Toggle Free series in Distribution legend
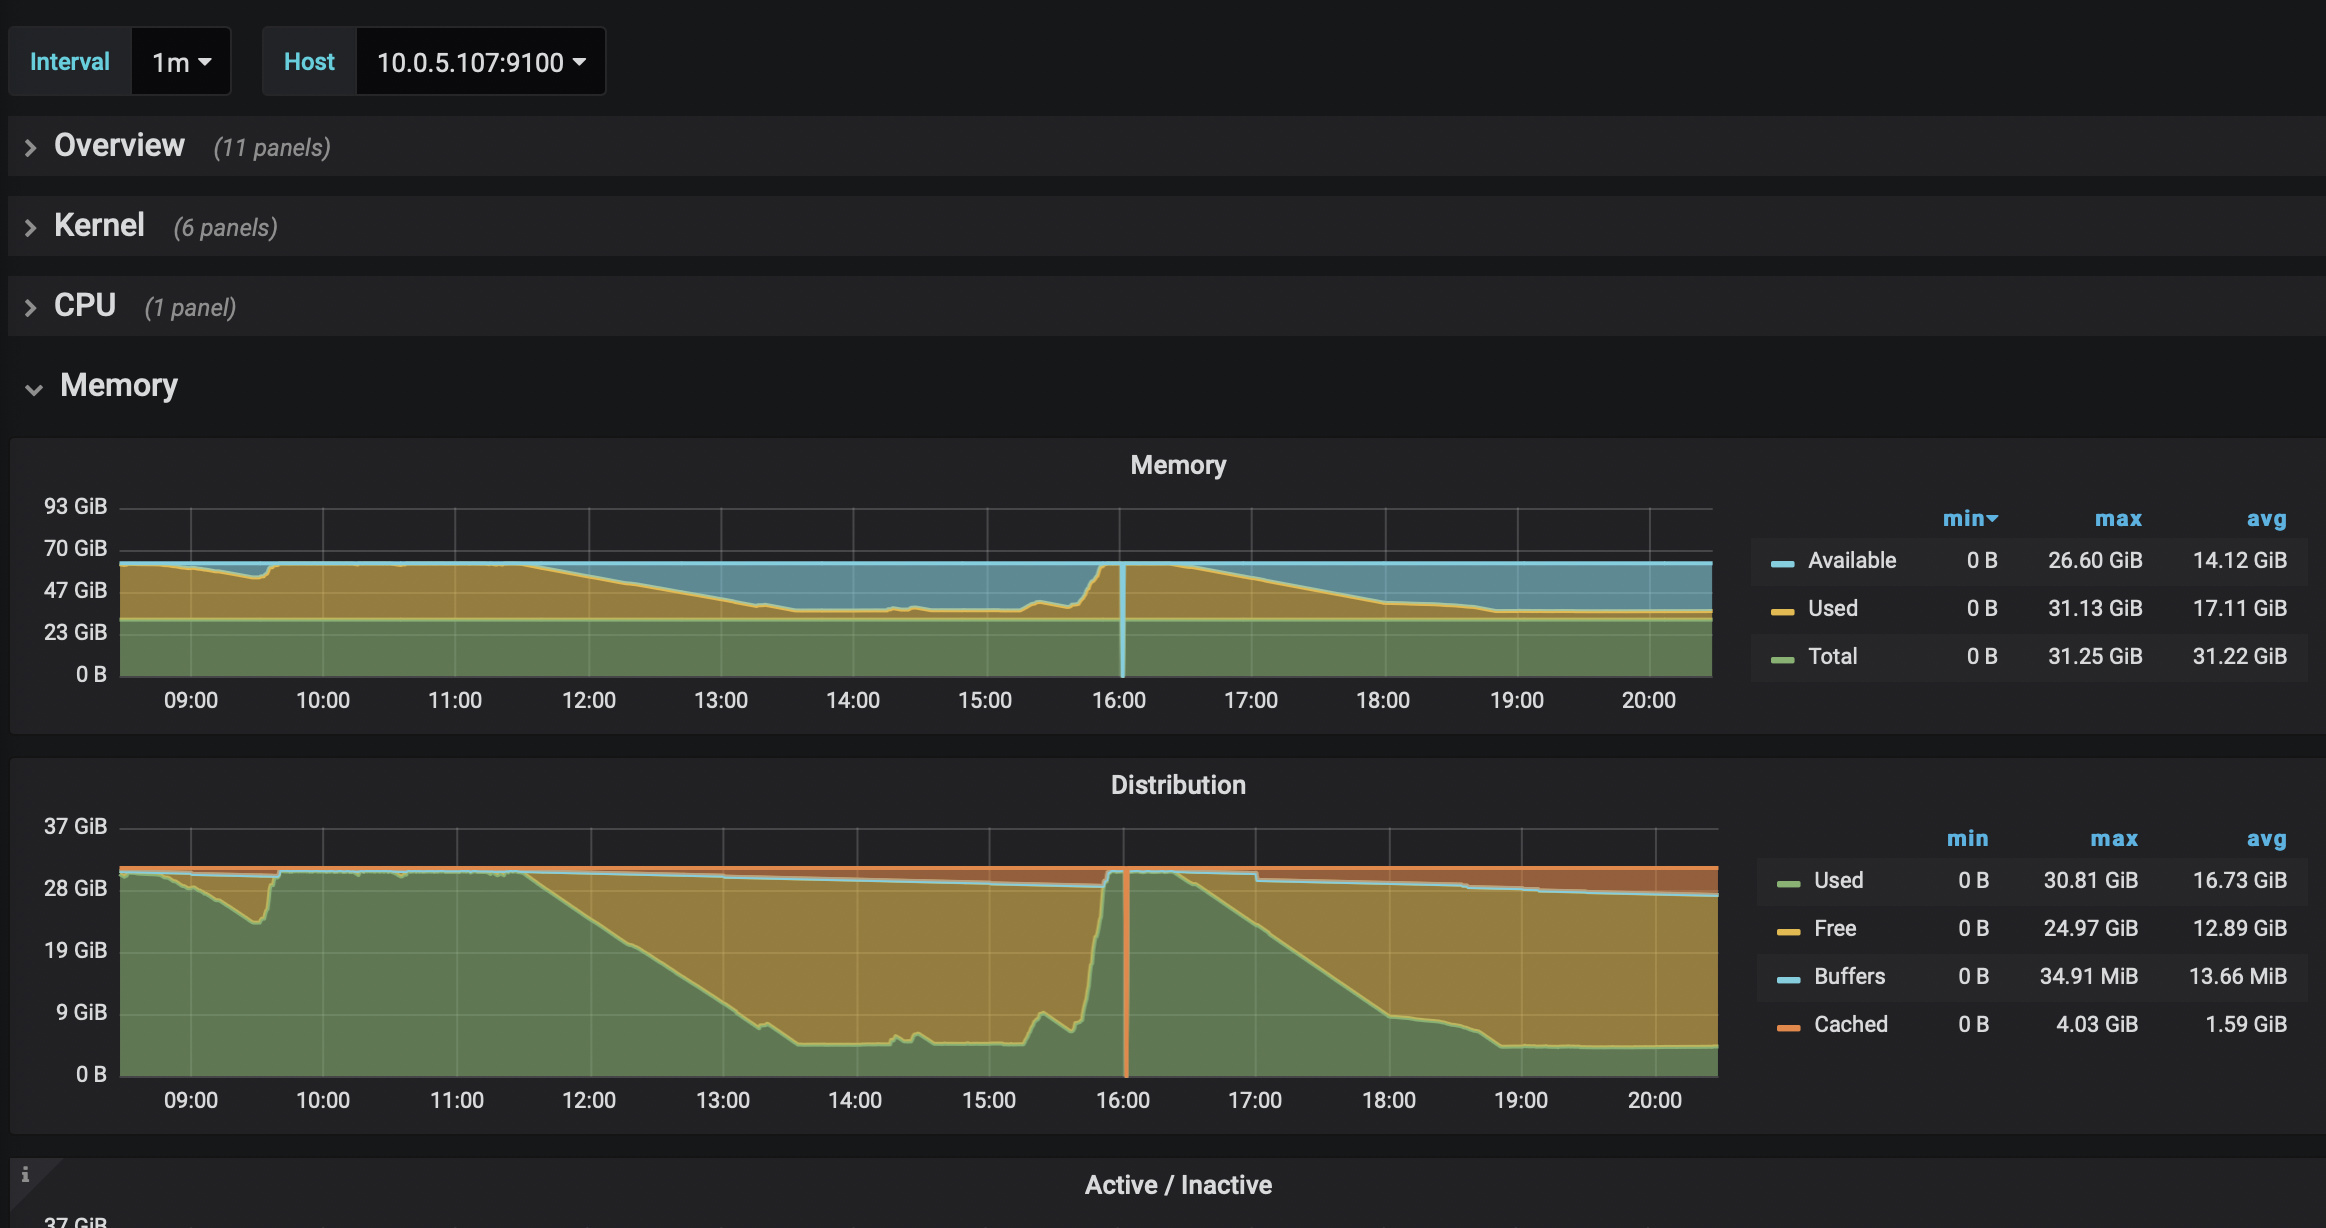This screenshot has width=2326, height=1228. pyautogui.click(x=1835, y=929)
